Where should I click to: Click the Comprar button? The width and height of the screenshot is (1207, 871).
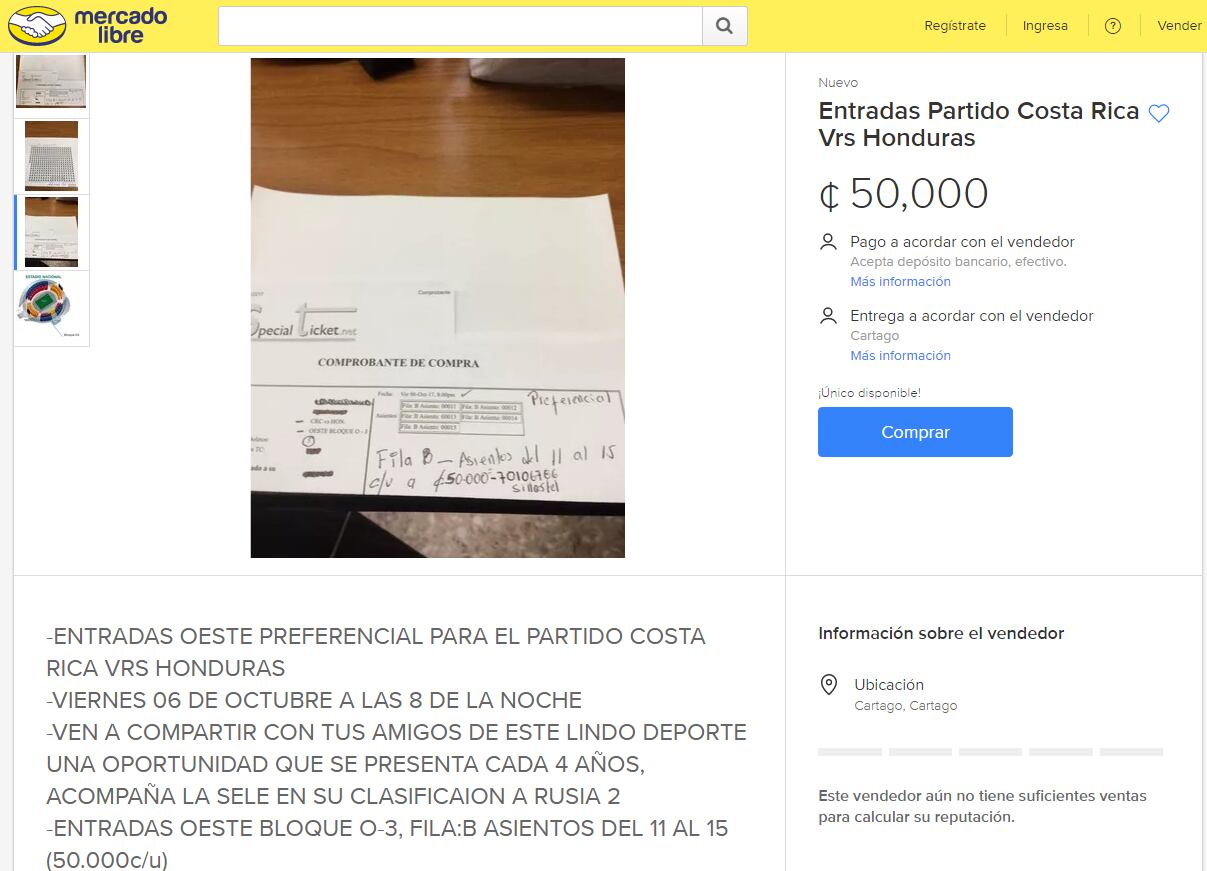(x=915, y=432)
